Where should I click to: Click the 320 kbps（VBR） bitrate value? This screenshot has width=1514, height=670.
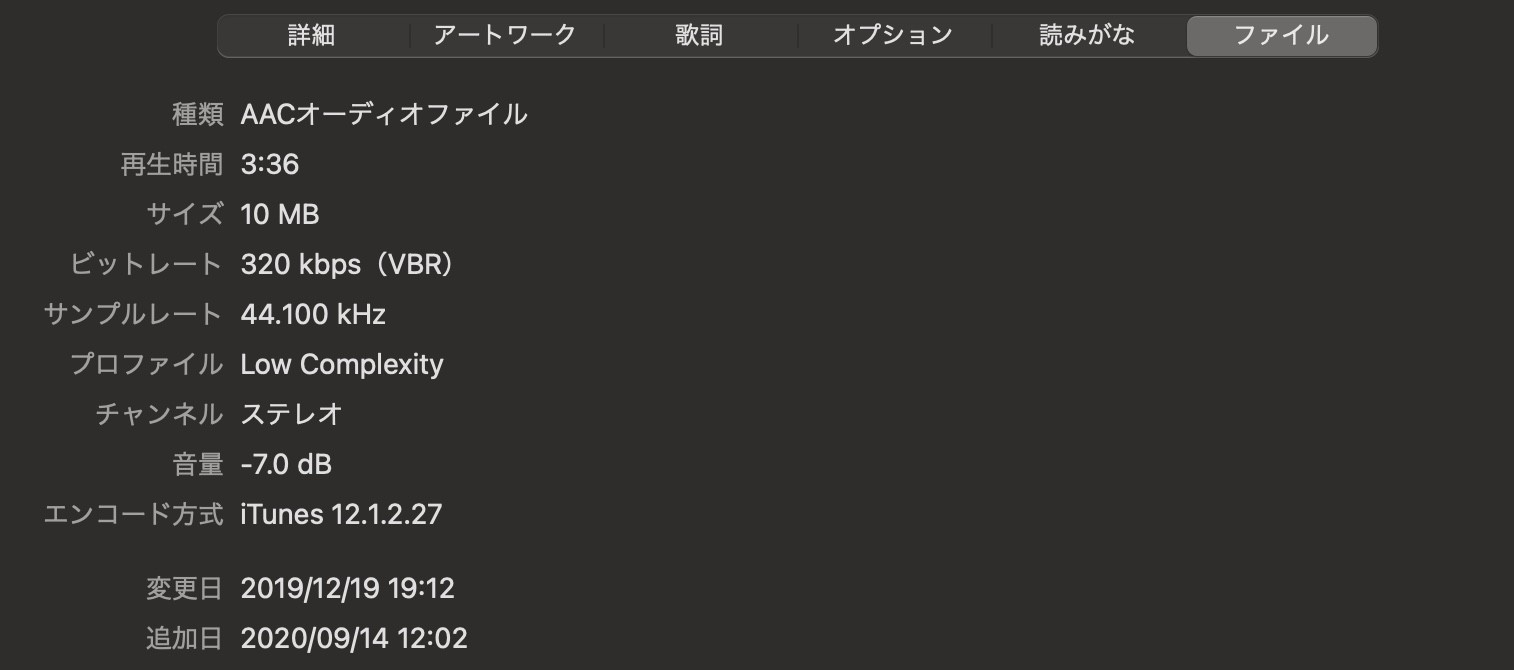click(x=349, y=265)
